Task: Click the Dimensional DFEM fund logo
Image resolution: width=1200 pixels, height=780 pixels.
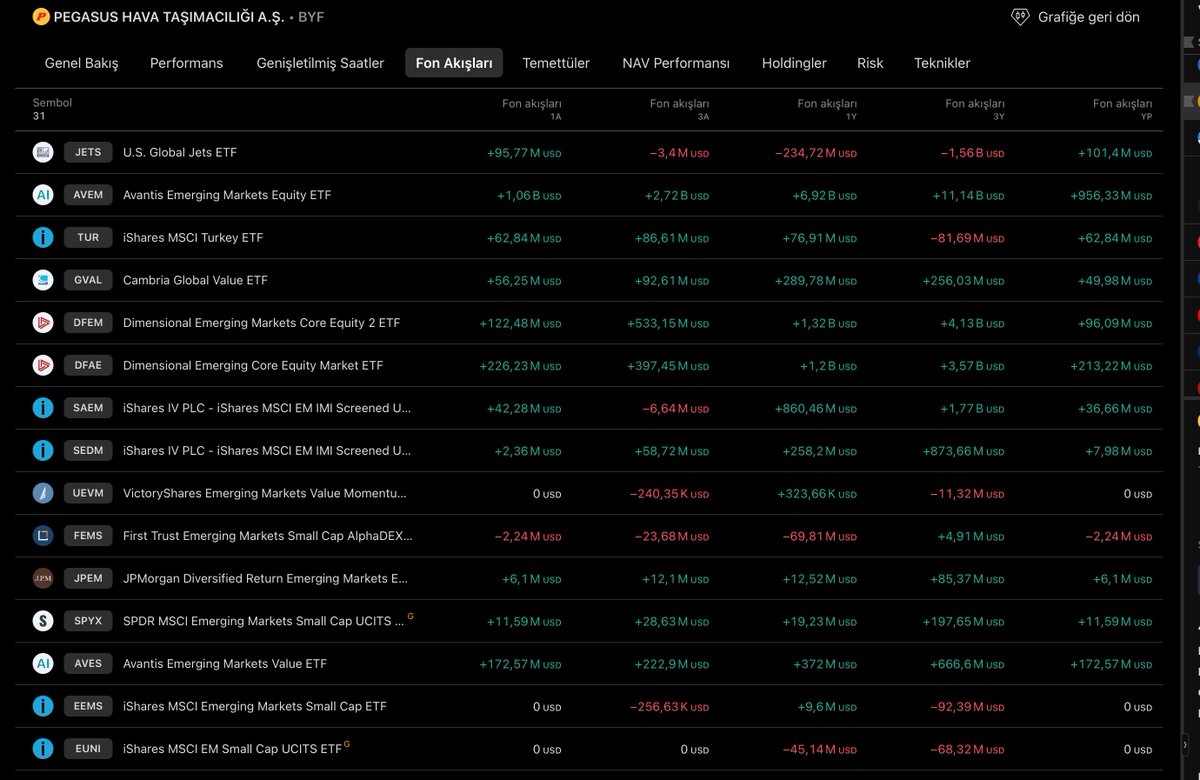Action: point(42,323)
